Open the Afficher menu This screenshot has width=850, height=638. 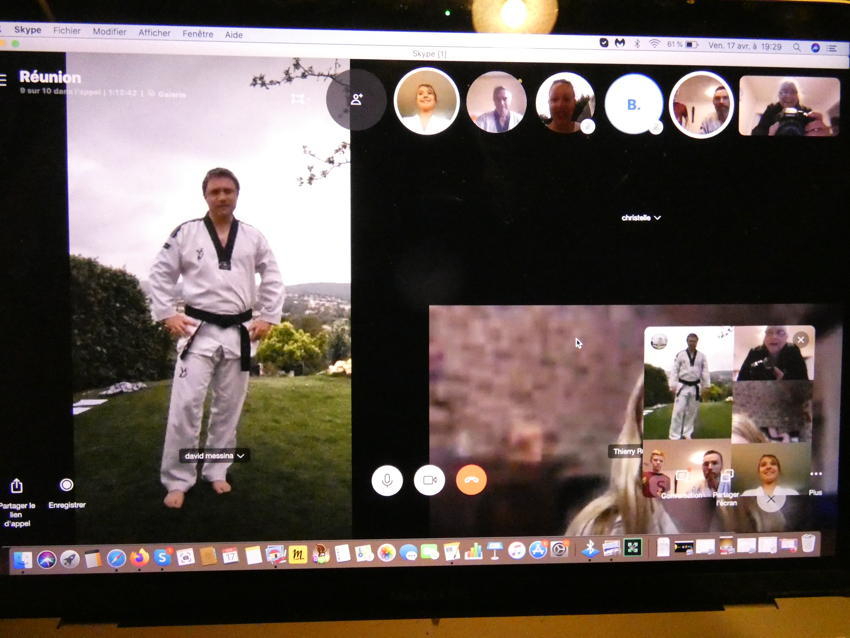[x=154, y=33]
